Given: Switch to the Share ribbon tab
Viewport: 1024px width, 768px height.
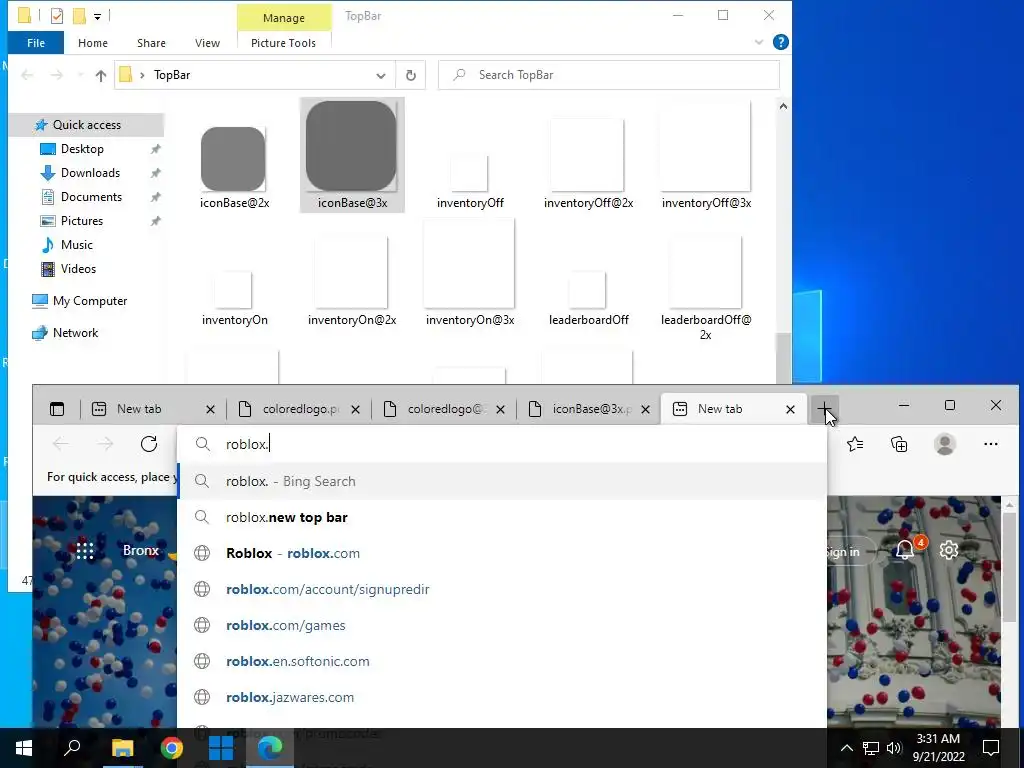Looking at the screenshot, I should pos(151,43).
